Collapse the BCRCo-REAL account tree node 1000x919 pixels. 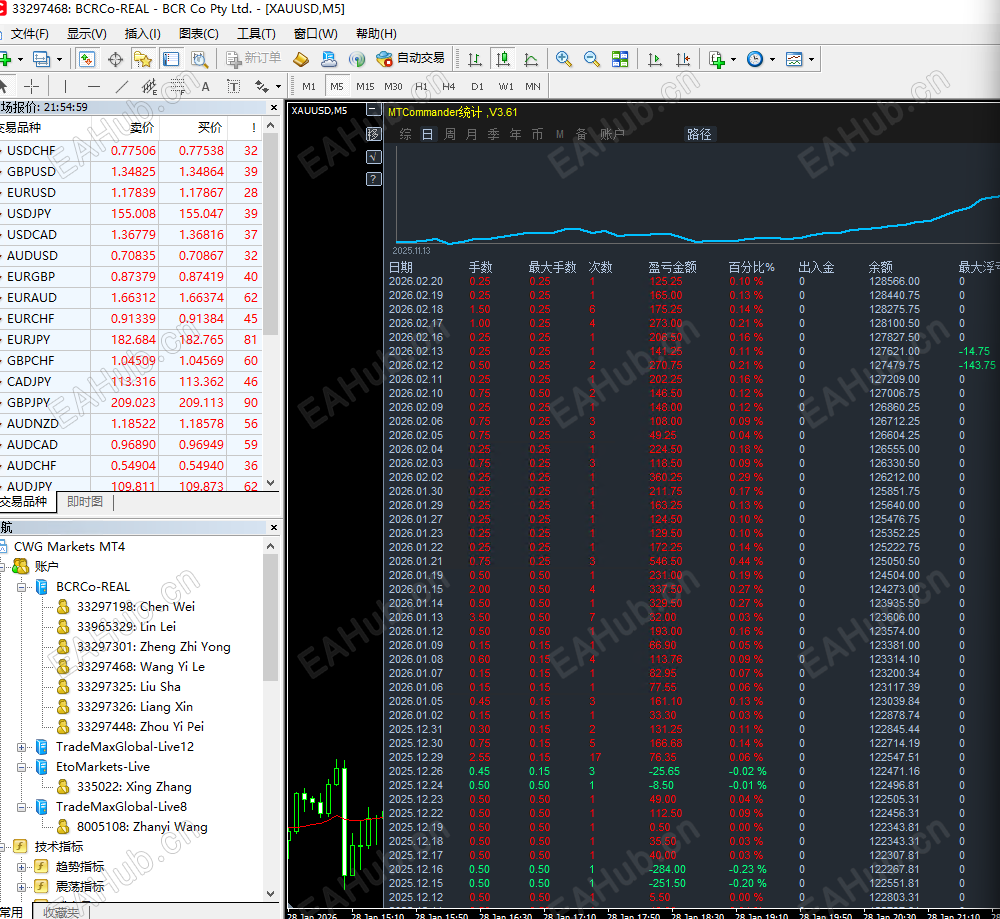click(22, 587)
